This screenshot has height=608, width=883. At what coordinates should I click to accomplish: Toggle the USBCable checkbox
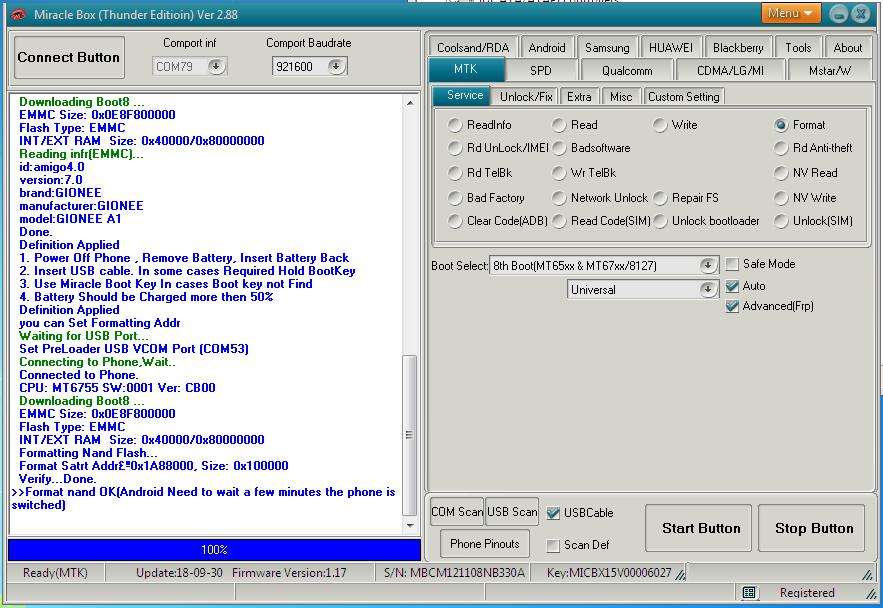point(554,513)
